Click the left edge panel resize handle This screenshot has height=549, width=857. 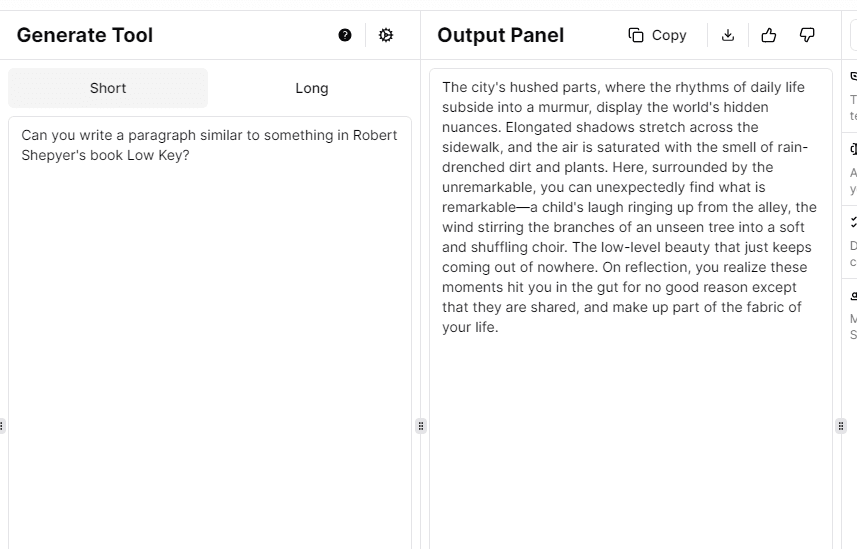pyautogui.click(x=2, y=426)
